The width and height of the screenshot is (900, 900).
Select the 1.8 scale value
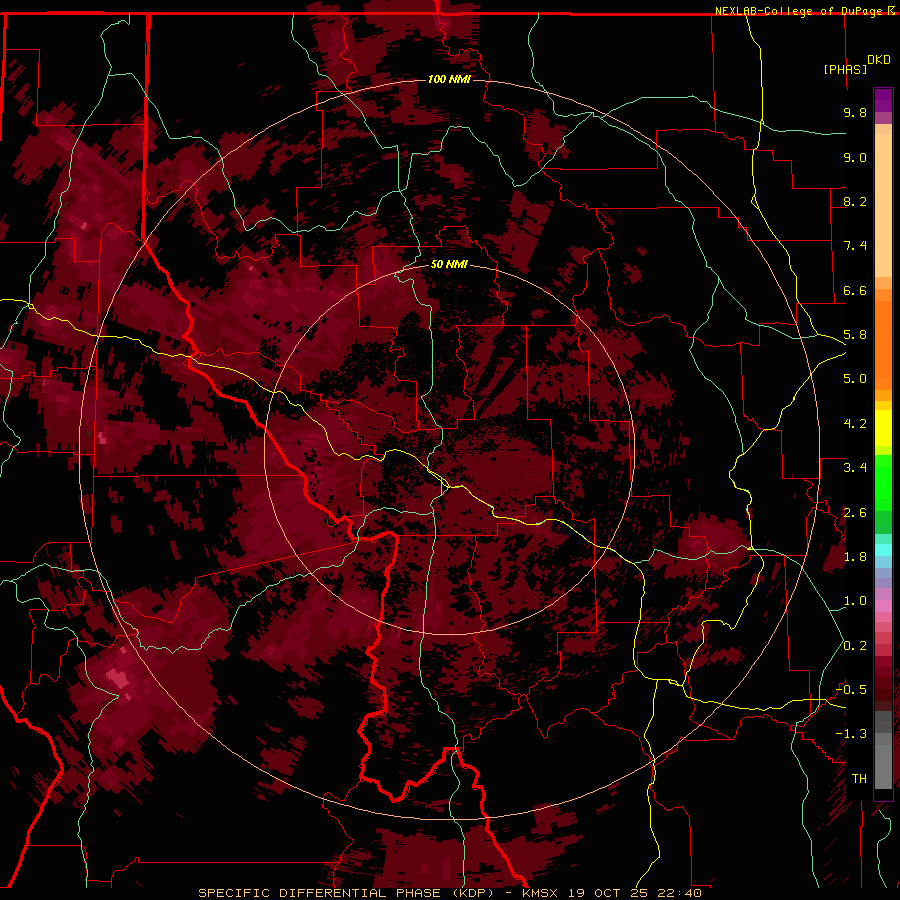[855, 557]
